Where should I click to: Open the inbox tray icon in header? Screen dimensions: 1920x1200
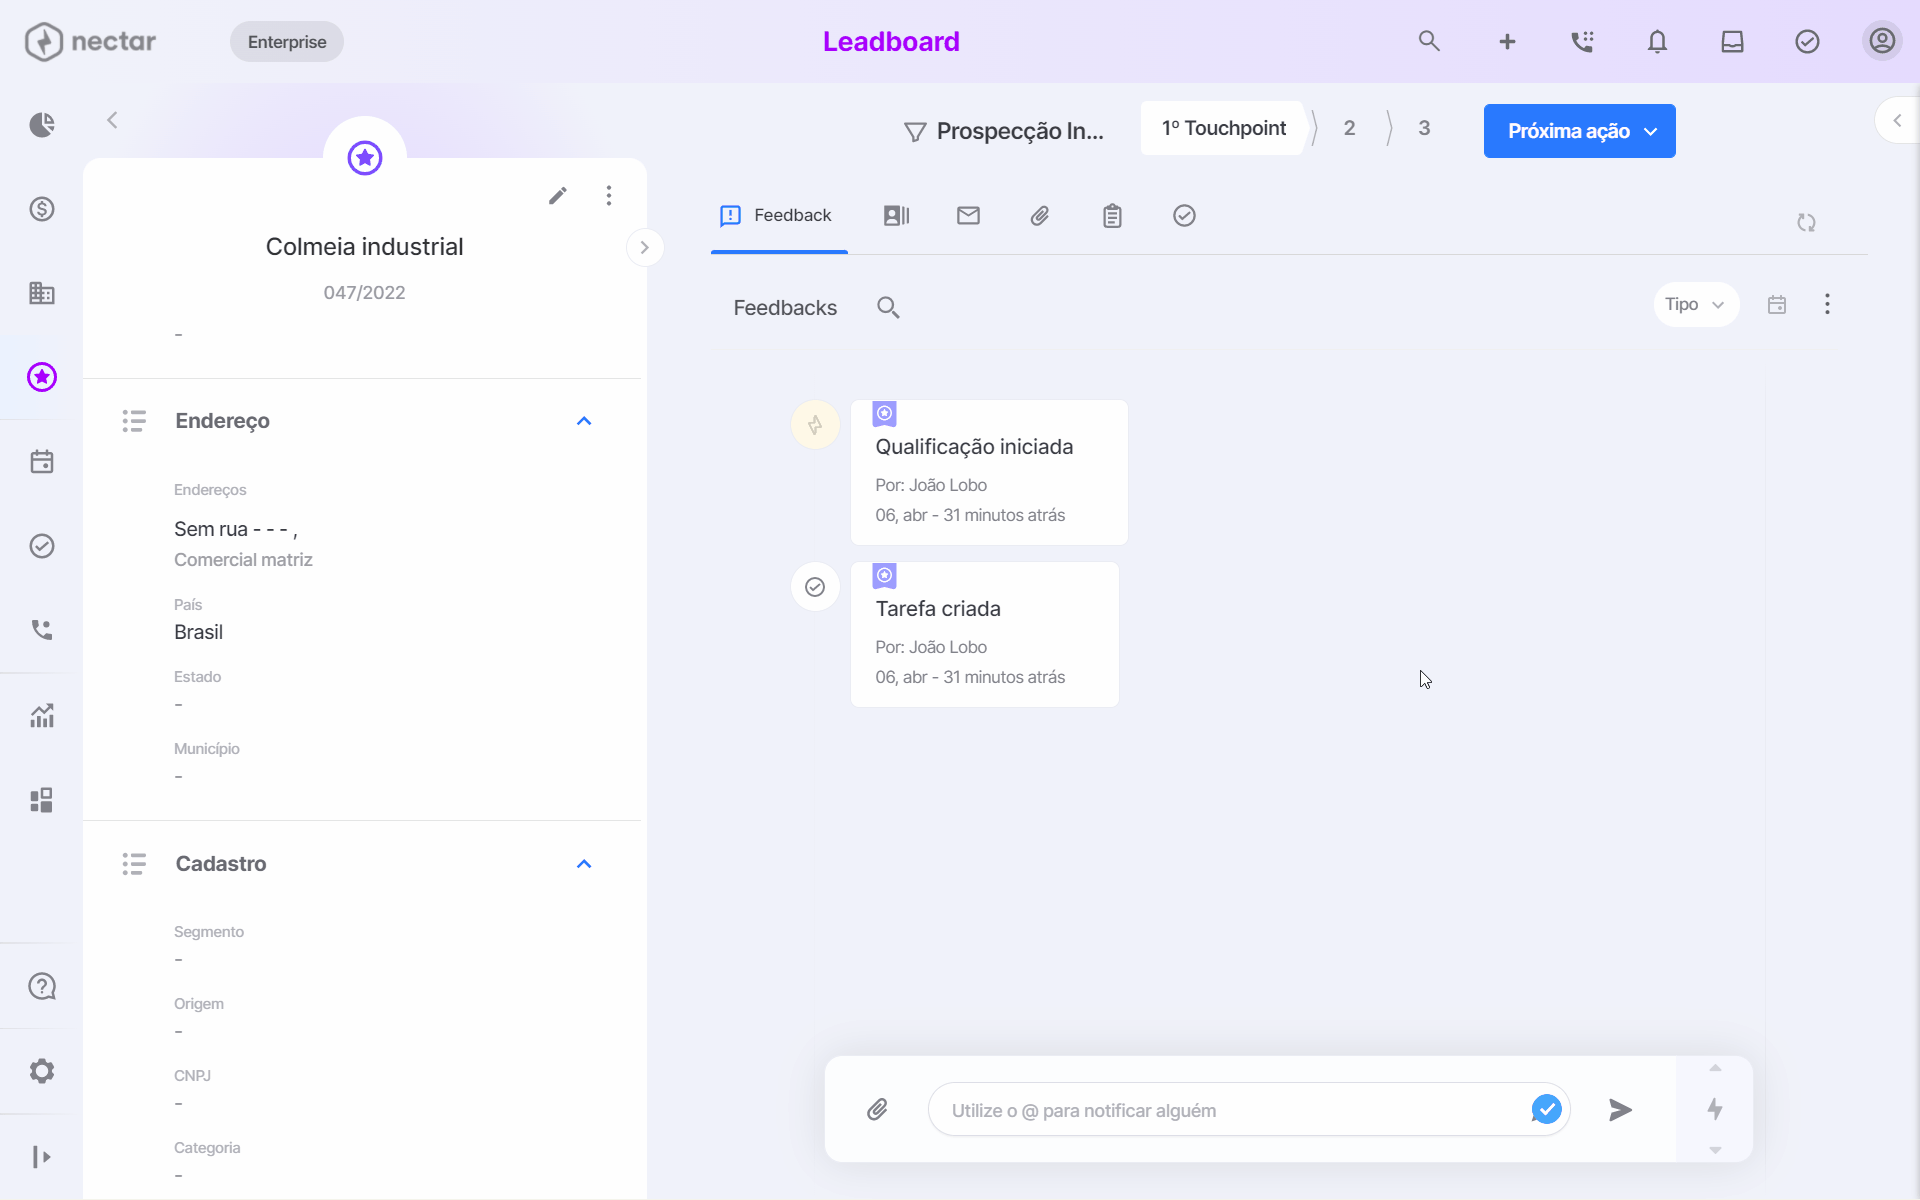pos(1732,41)
